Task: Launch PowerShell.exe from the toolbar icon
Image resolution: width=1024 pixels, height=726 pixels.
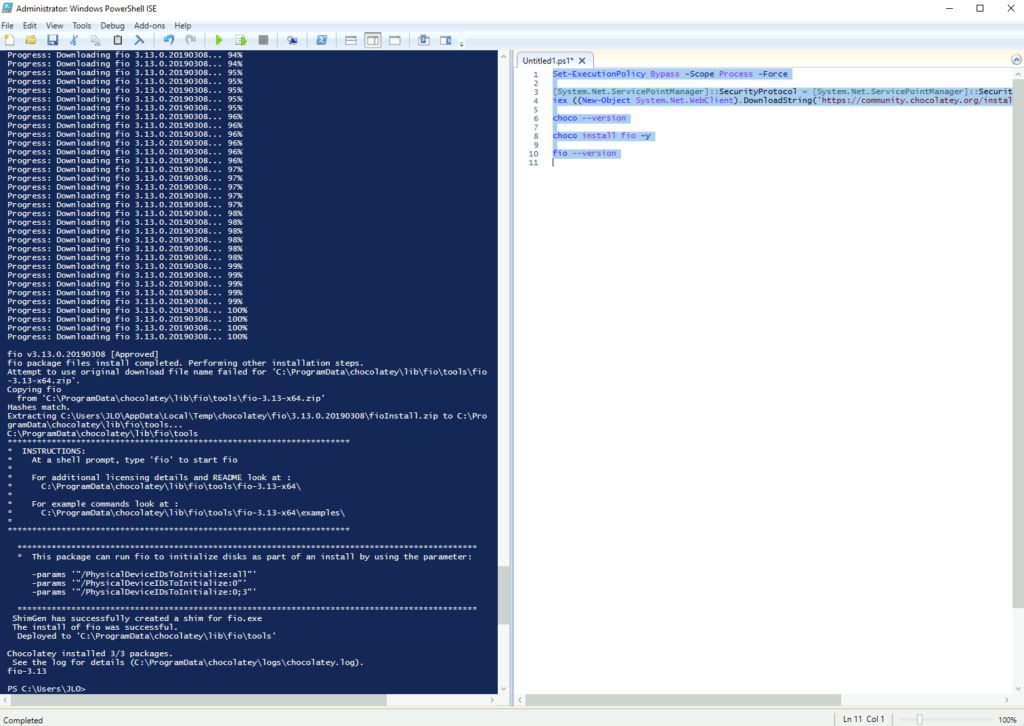Action: click(322, 40)
